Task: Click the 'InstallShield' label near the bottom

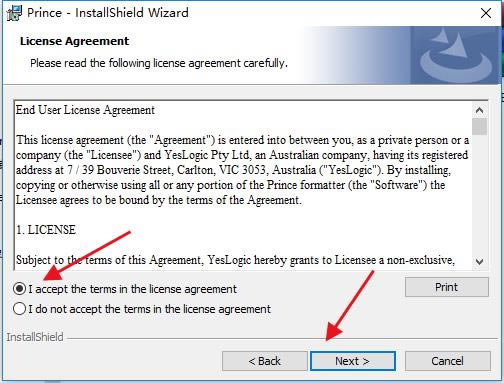Action: [35, 337]
